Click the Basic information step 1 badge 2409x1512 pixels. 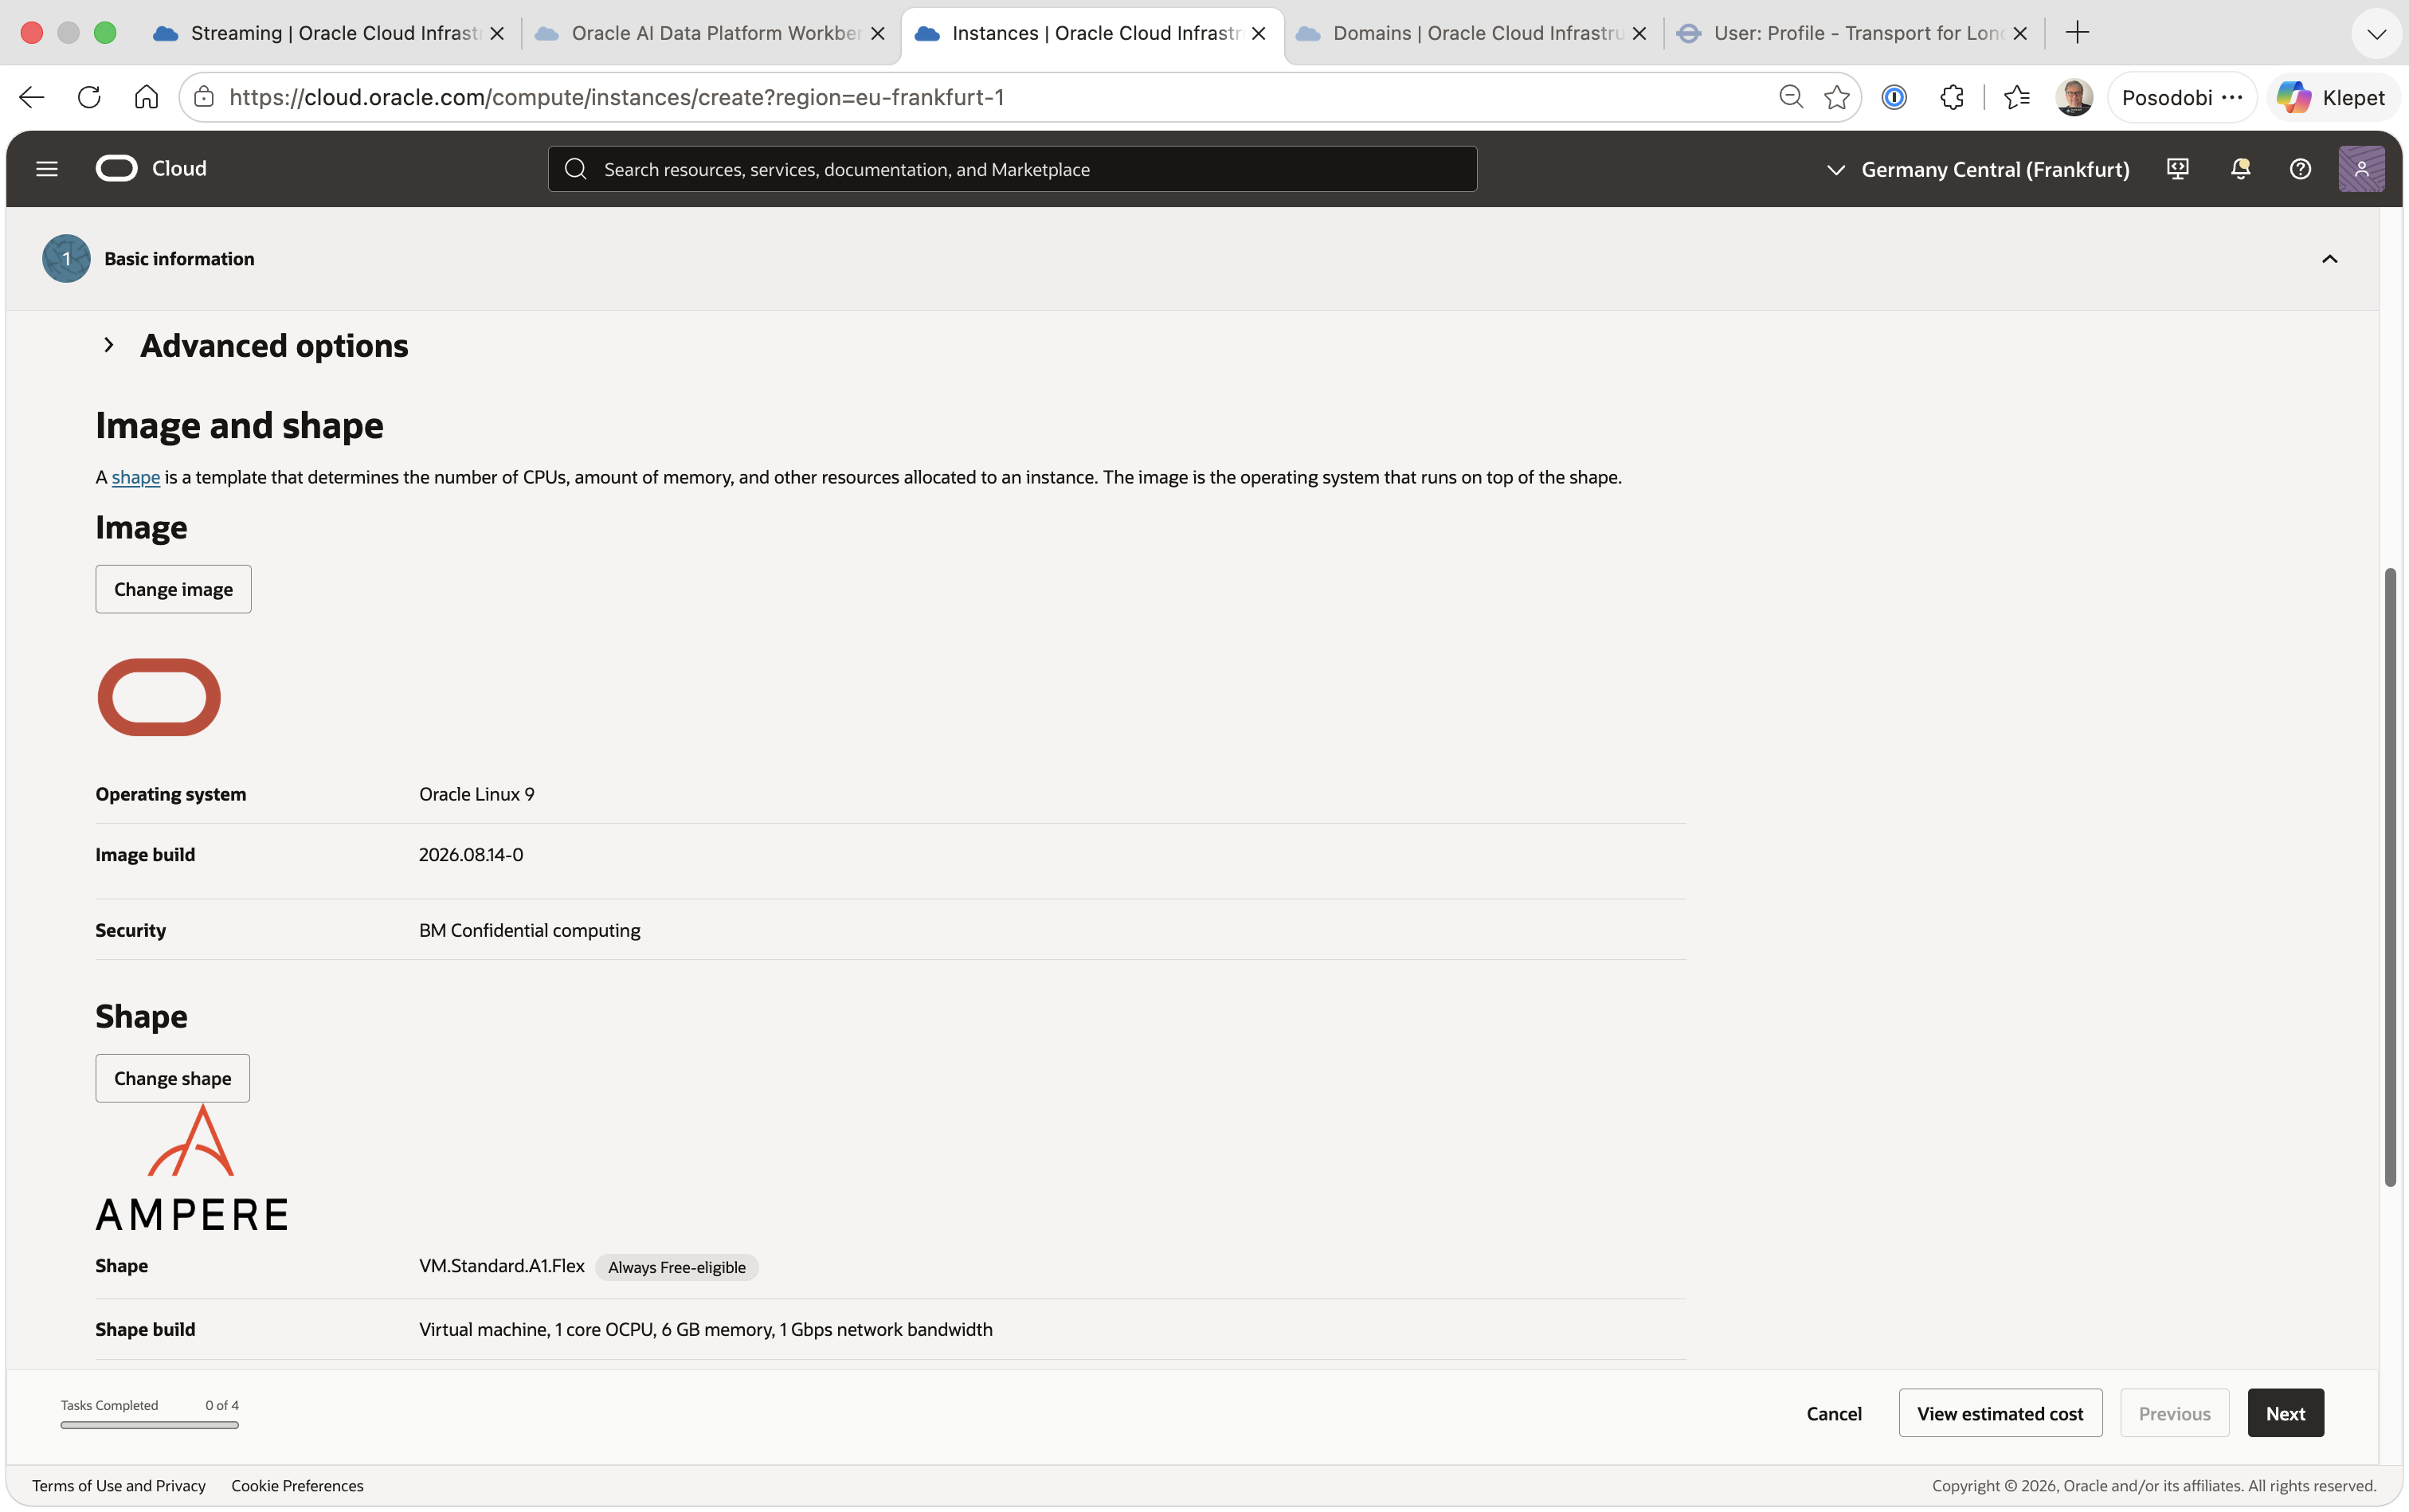pyautogui.click(x=66, y=259)
